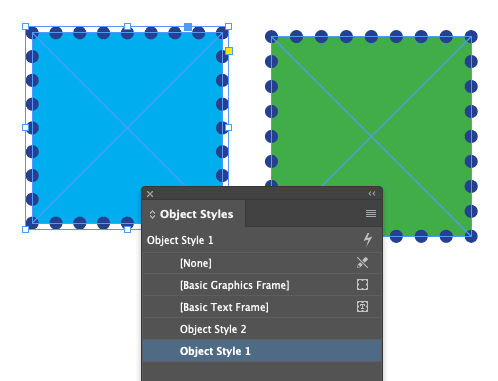Click the Quick Apply lightning bolt icon

tap(368, 239)
